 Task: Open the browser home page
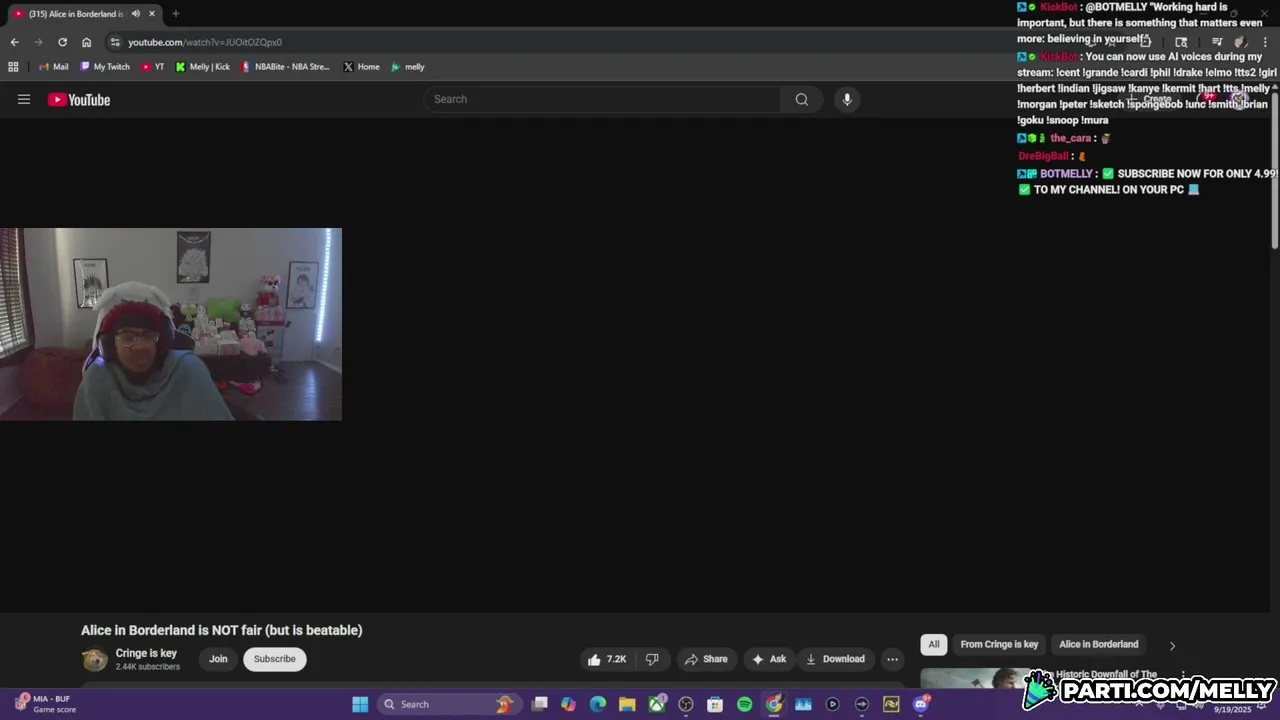(86, 42)
